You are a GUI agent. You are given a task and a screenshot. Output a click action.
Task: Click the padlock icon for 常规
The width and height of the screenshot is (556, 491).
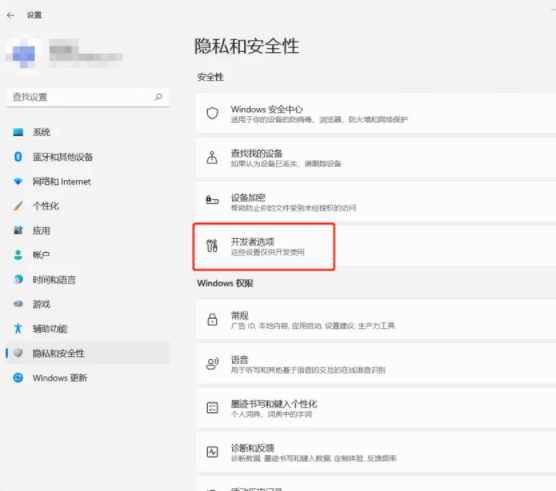click(212, 319)
